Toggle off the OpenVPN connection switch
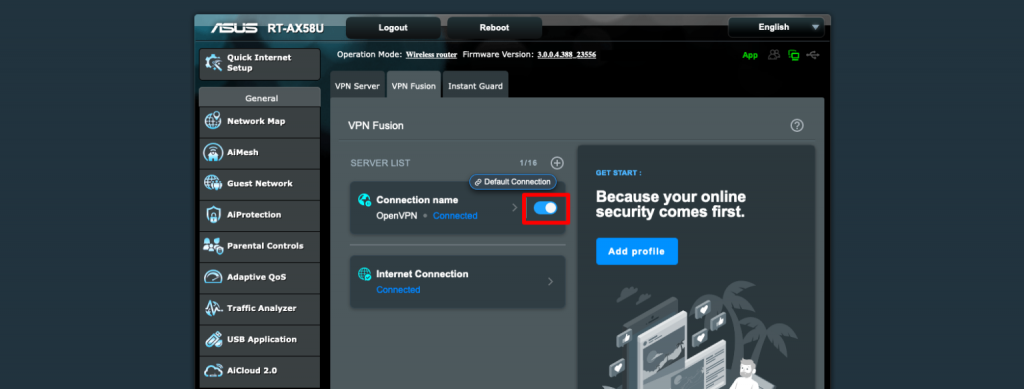 click(x=545, y=208)
